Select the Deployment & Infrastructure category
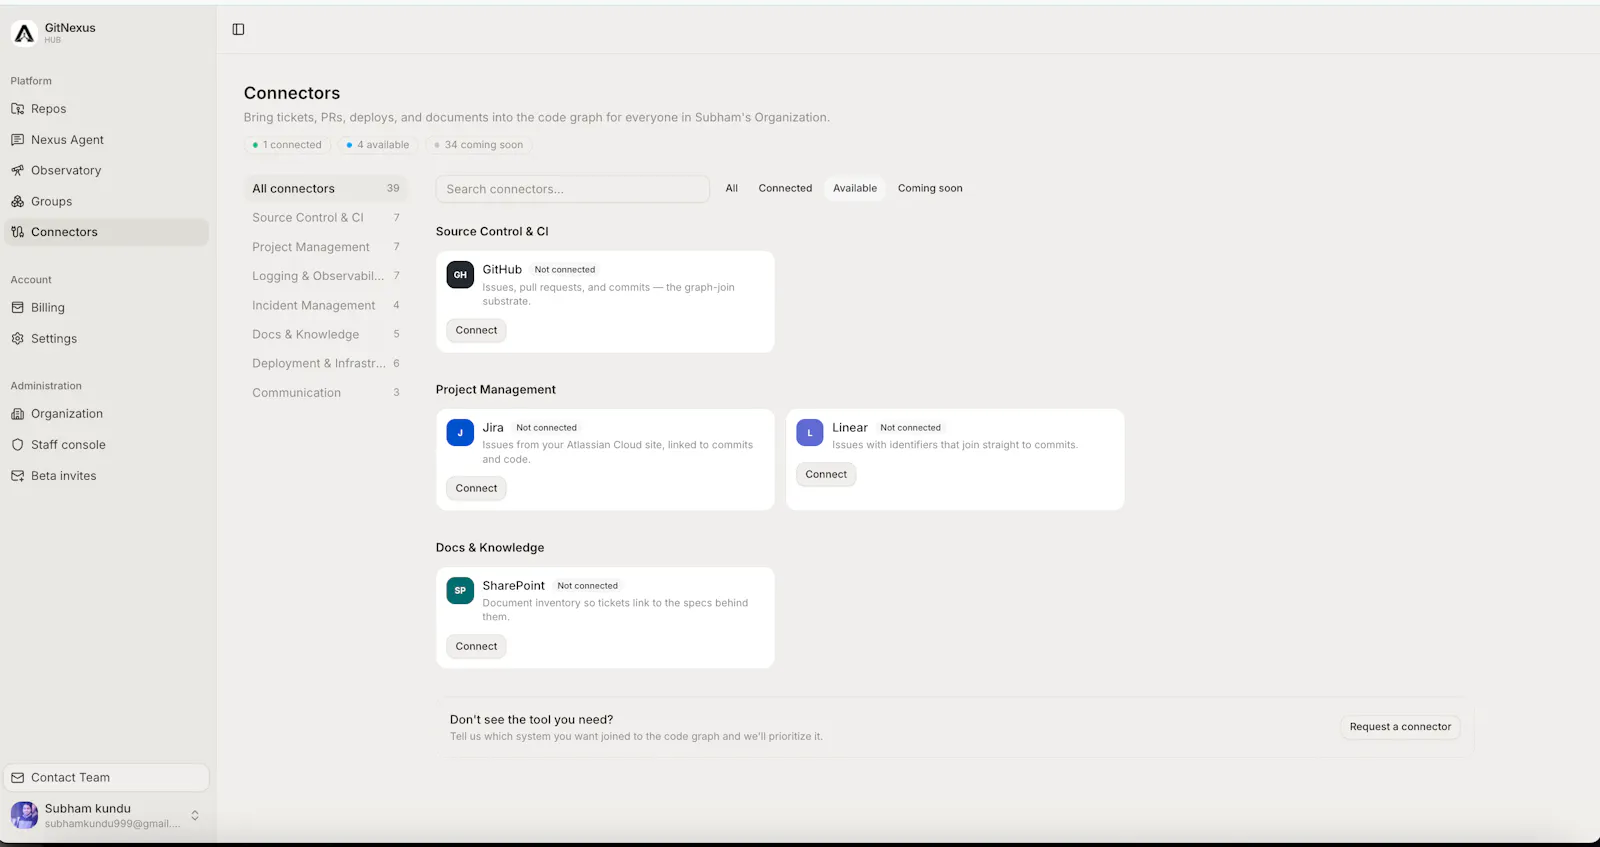 326,363
